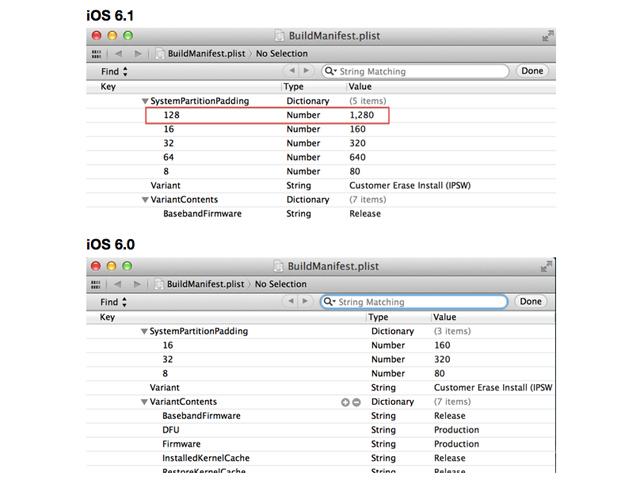The width and height of the screenshot is (640, 480).
Task: Focus String Matching search field in iOS 6.1 window
Action: 416,71
